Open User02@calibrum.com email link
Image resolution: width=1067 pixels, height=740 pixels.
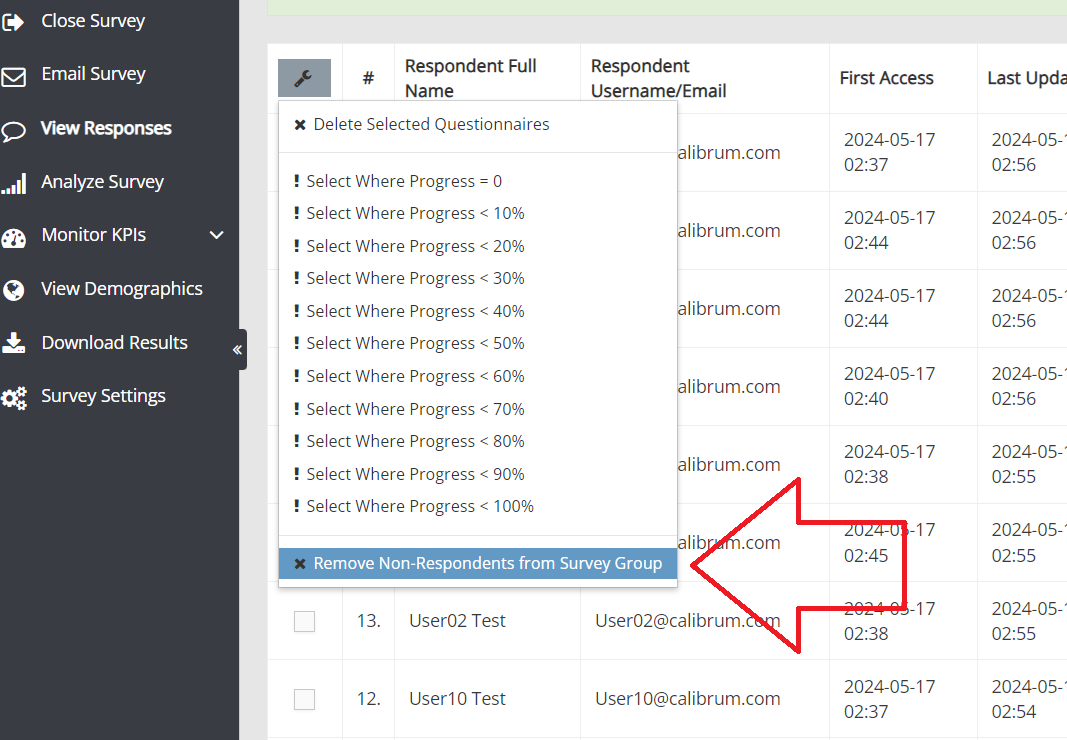[687, 621]
